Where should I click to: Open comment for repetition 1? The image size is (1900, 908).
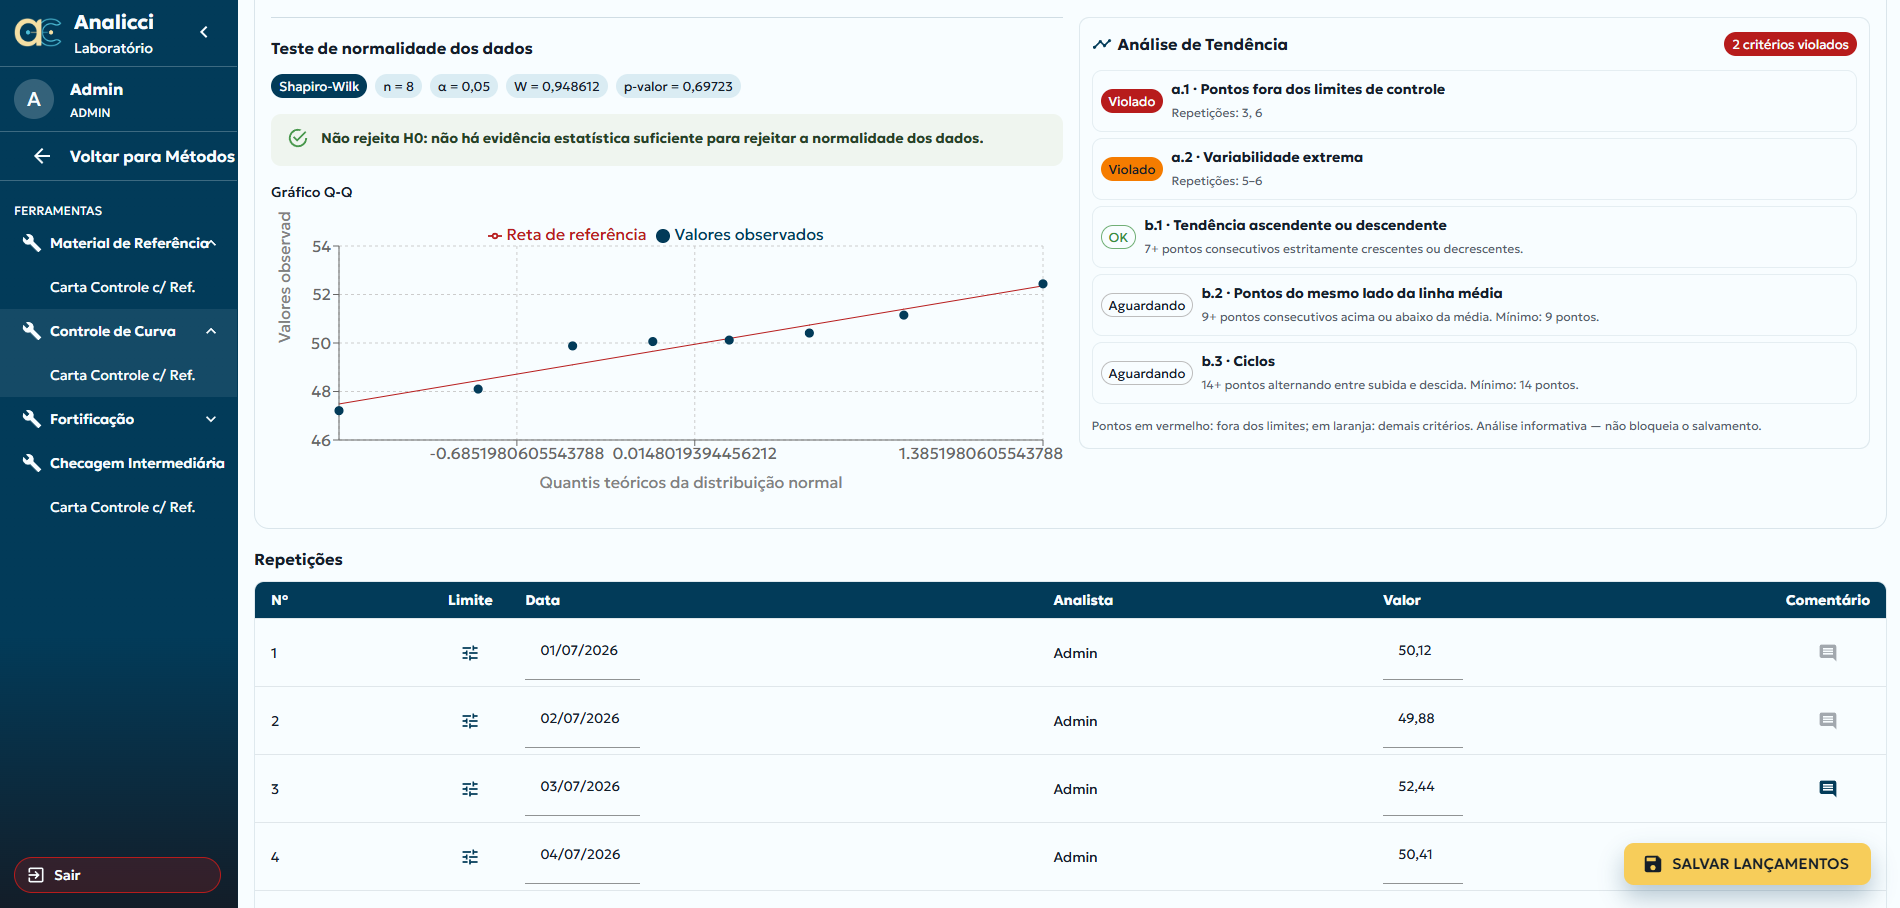click(1828, 653)
